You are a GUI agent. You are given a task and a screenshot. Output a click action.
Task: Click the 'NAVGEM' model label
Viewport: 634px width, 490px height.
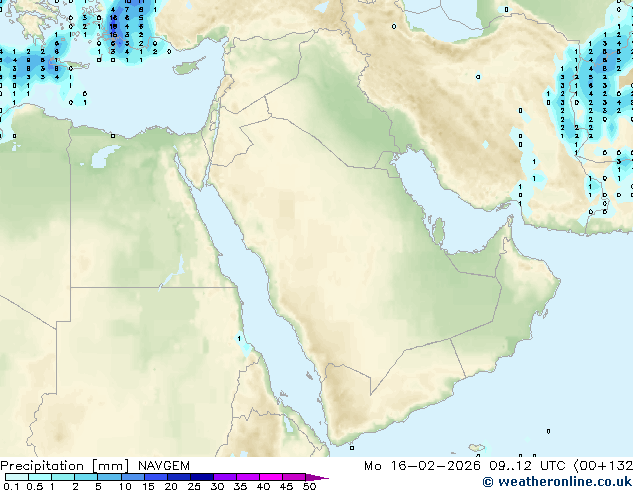pyautogui.click(x=164, y=466)
